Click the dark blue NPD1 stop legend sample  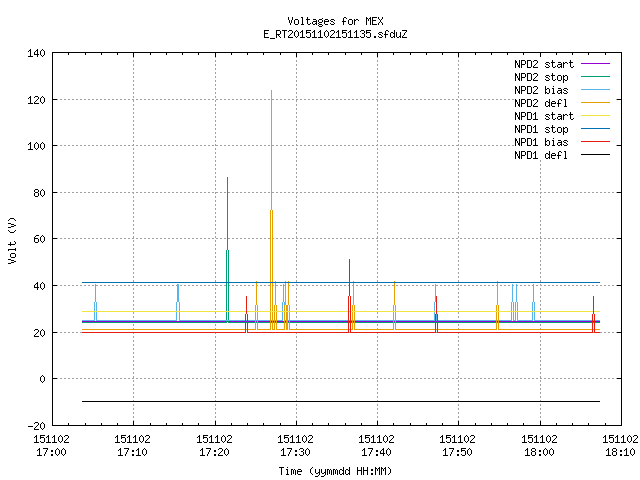[595, 129]
